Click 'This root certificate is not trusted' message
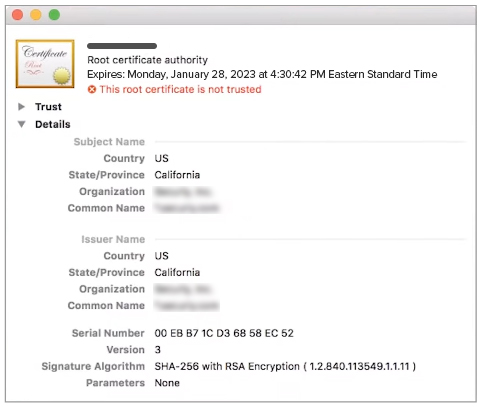Image resolution: width=482 pixels, height=407 pixels. click(x=180, y=89)
